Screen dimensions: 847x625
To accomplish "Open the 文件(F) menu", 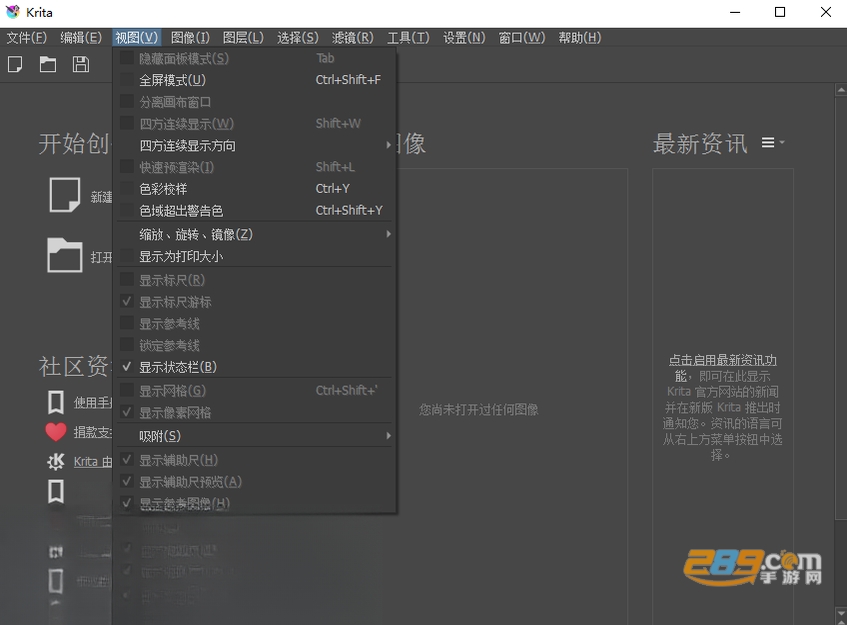I will pos(26,38).
